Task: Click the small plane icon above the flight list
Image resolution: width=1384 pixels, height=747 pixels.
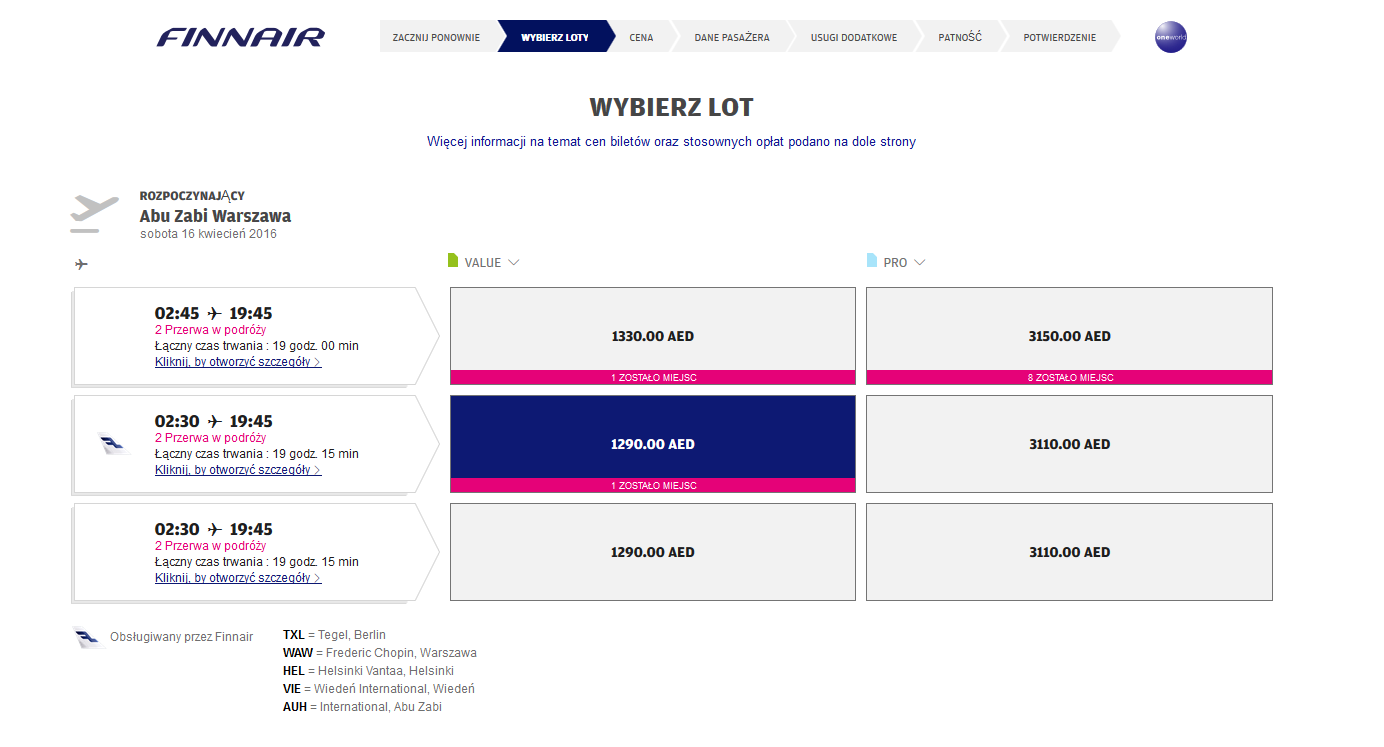Action: point(81,264)
